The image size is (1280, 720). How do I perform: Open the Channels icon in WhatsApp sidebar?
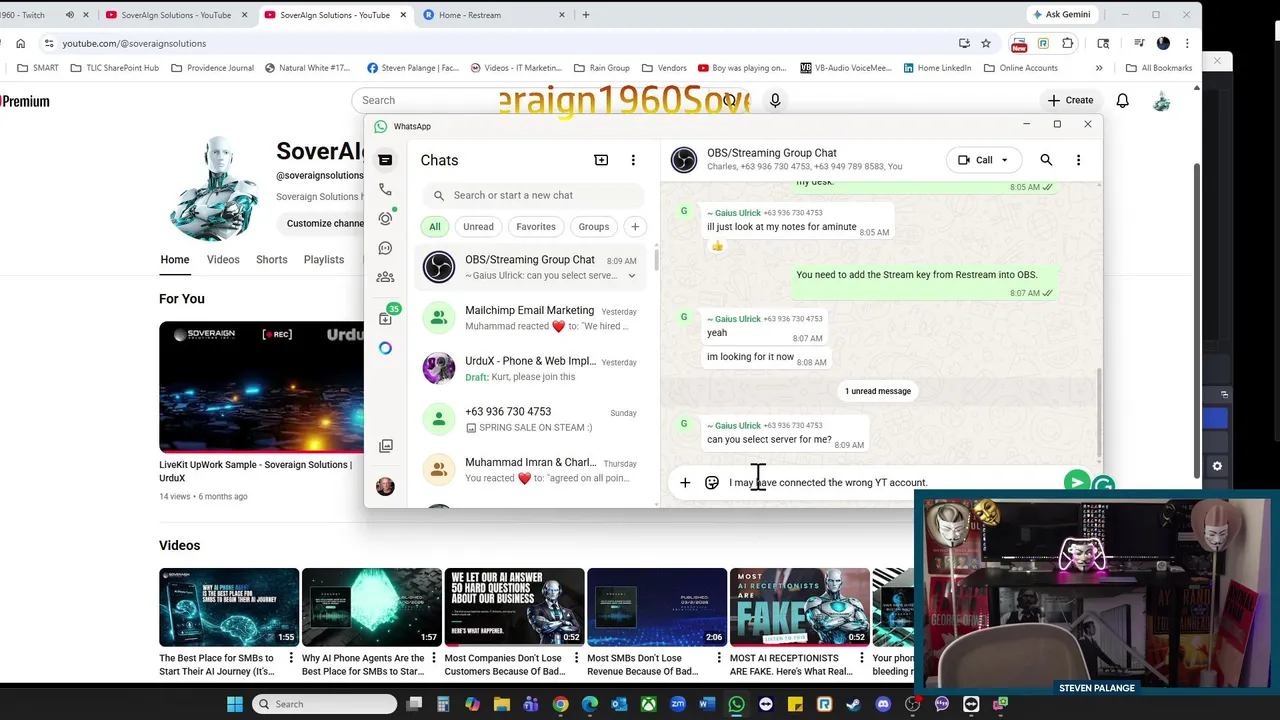coord(385,248)
